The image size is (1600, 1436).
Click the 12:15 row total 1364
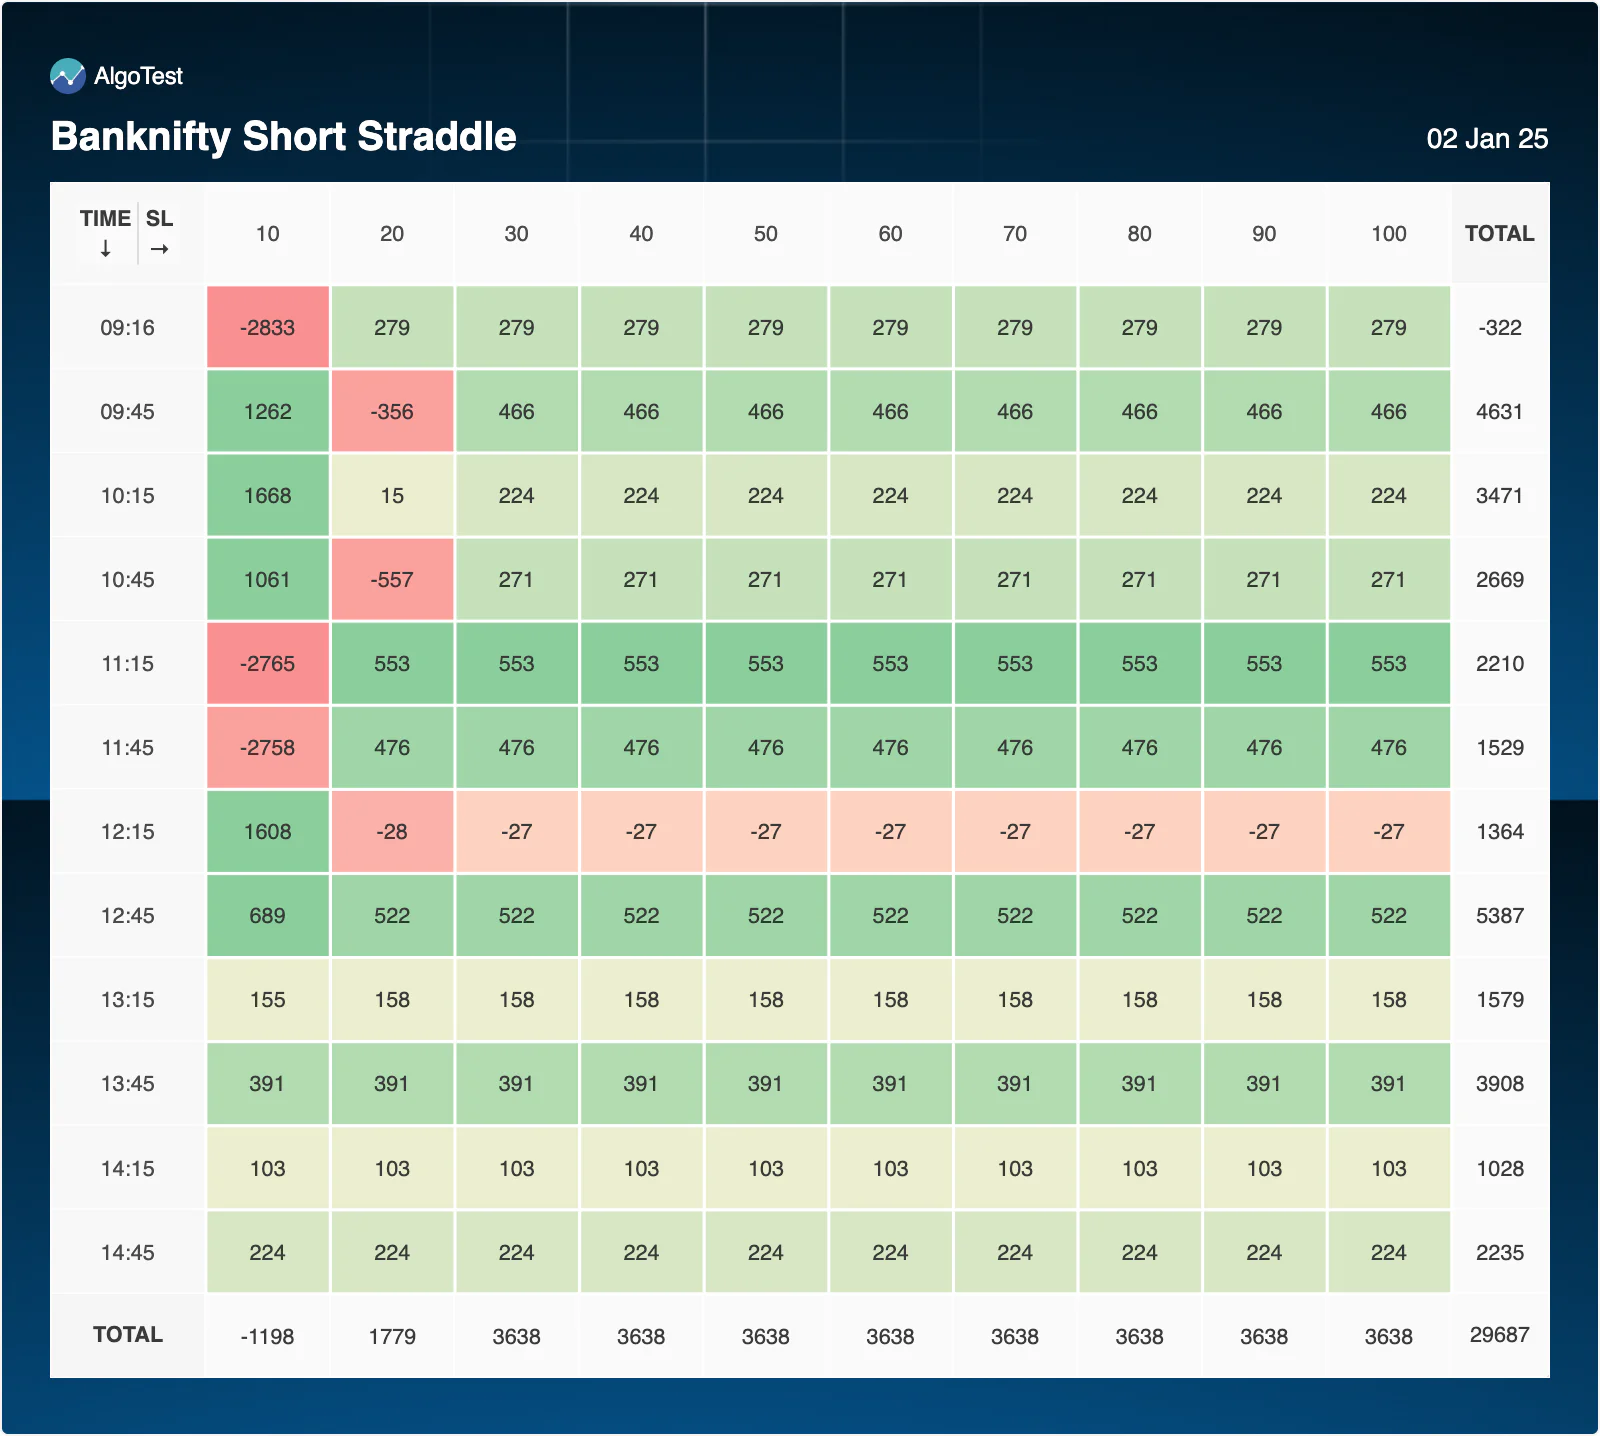point(1500,831)
